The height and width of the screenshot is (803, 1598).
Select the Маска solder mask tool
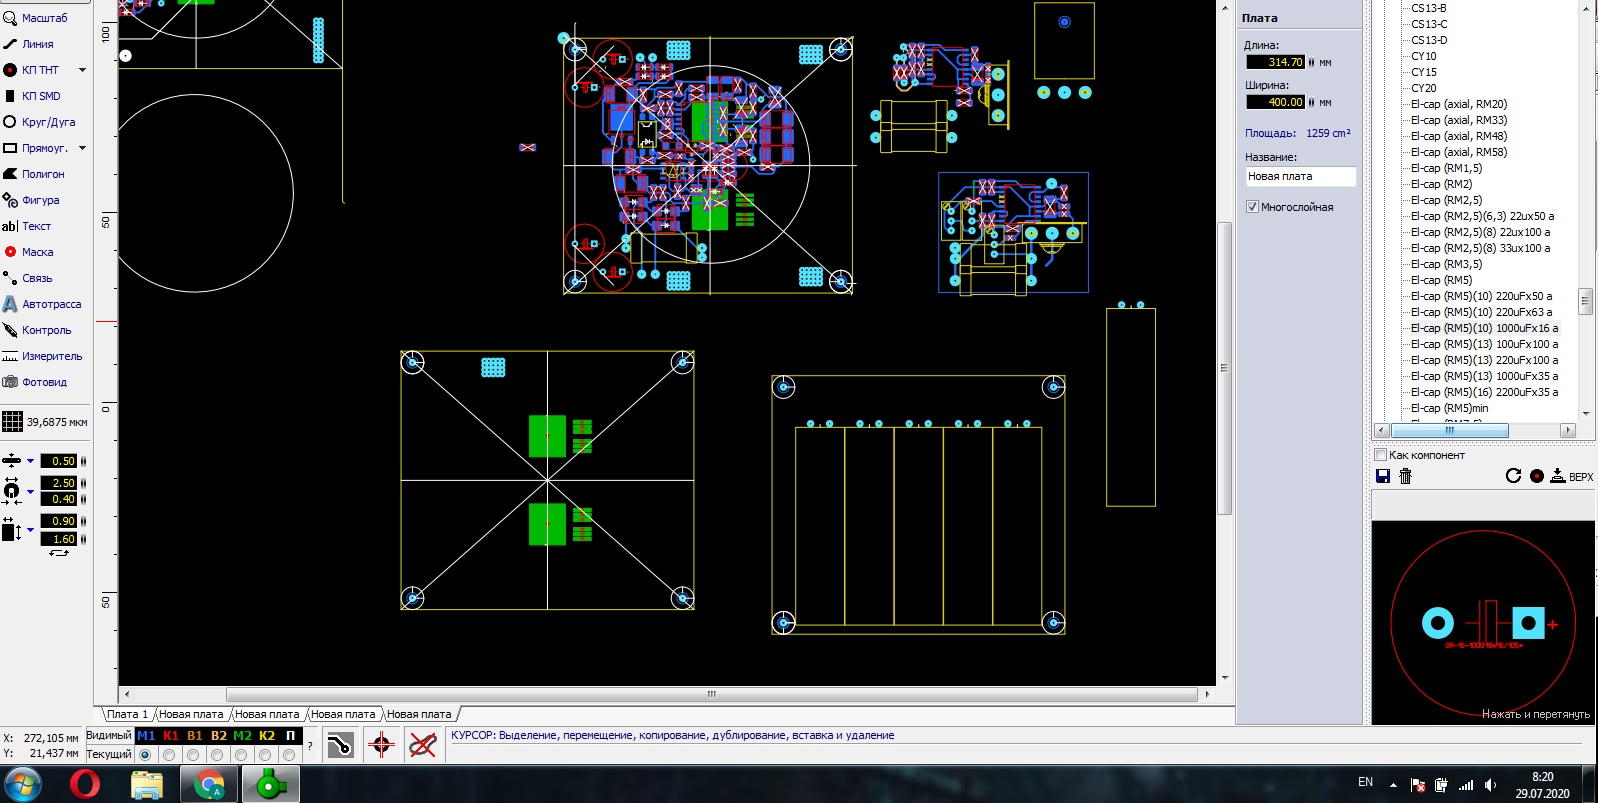coord(29,252)
